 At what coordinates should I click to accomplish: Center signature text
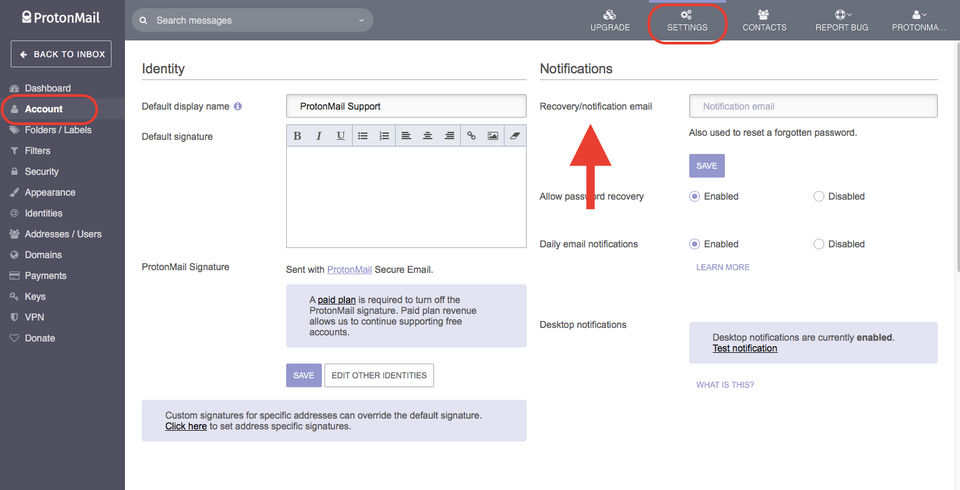click(427, 136)
